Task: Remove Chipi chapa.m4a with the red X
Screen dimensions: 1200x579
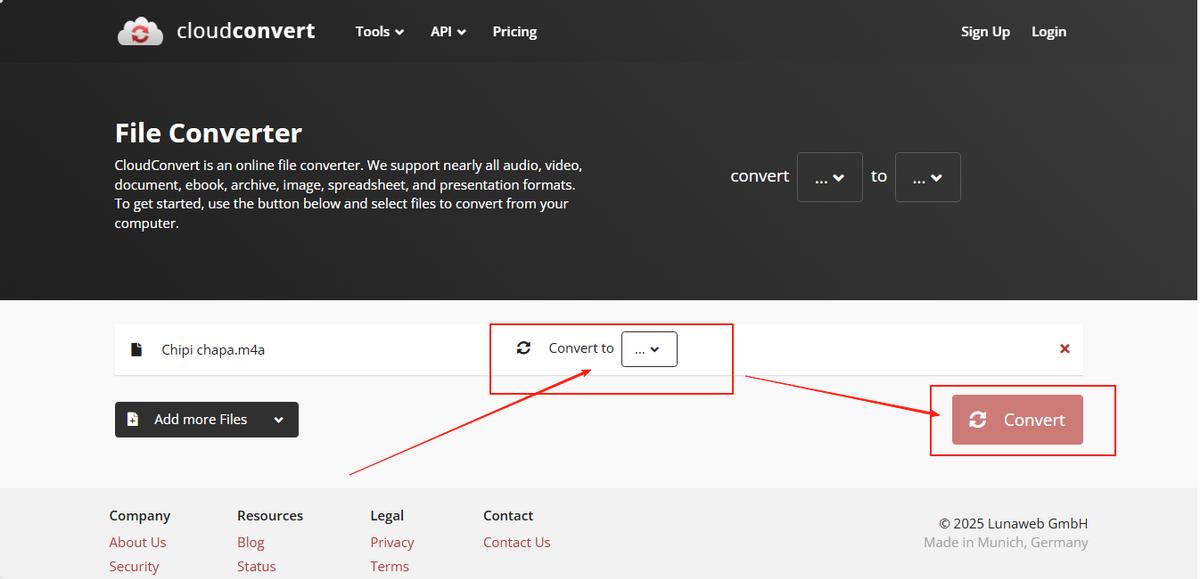Action: tap(1064, 348)
